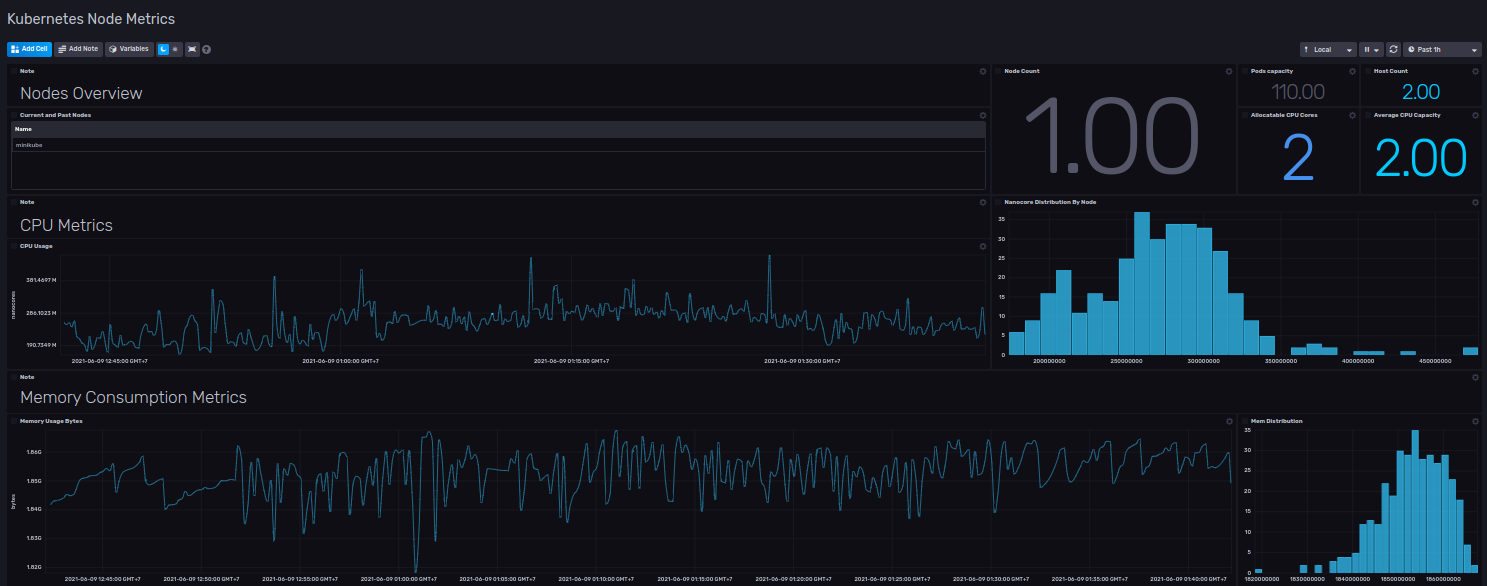
Task: Open gear on Nanocore Distribution By Node cell
Action: [x=1475, y=202]
